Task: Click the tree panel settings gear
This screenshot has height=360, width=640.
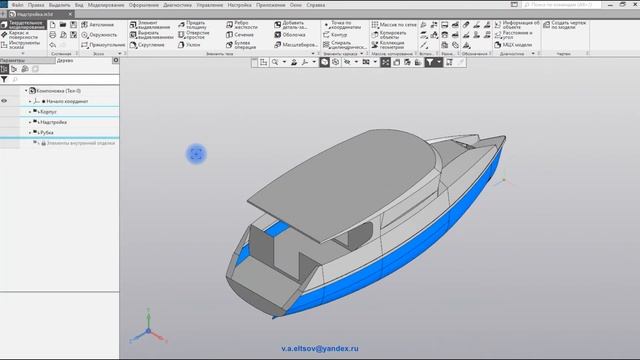Action: pyautogui.click(x=116, y=60)
